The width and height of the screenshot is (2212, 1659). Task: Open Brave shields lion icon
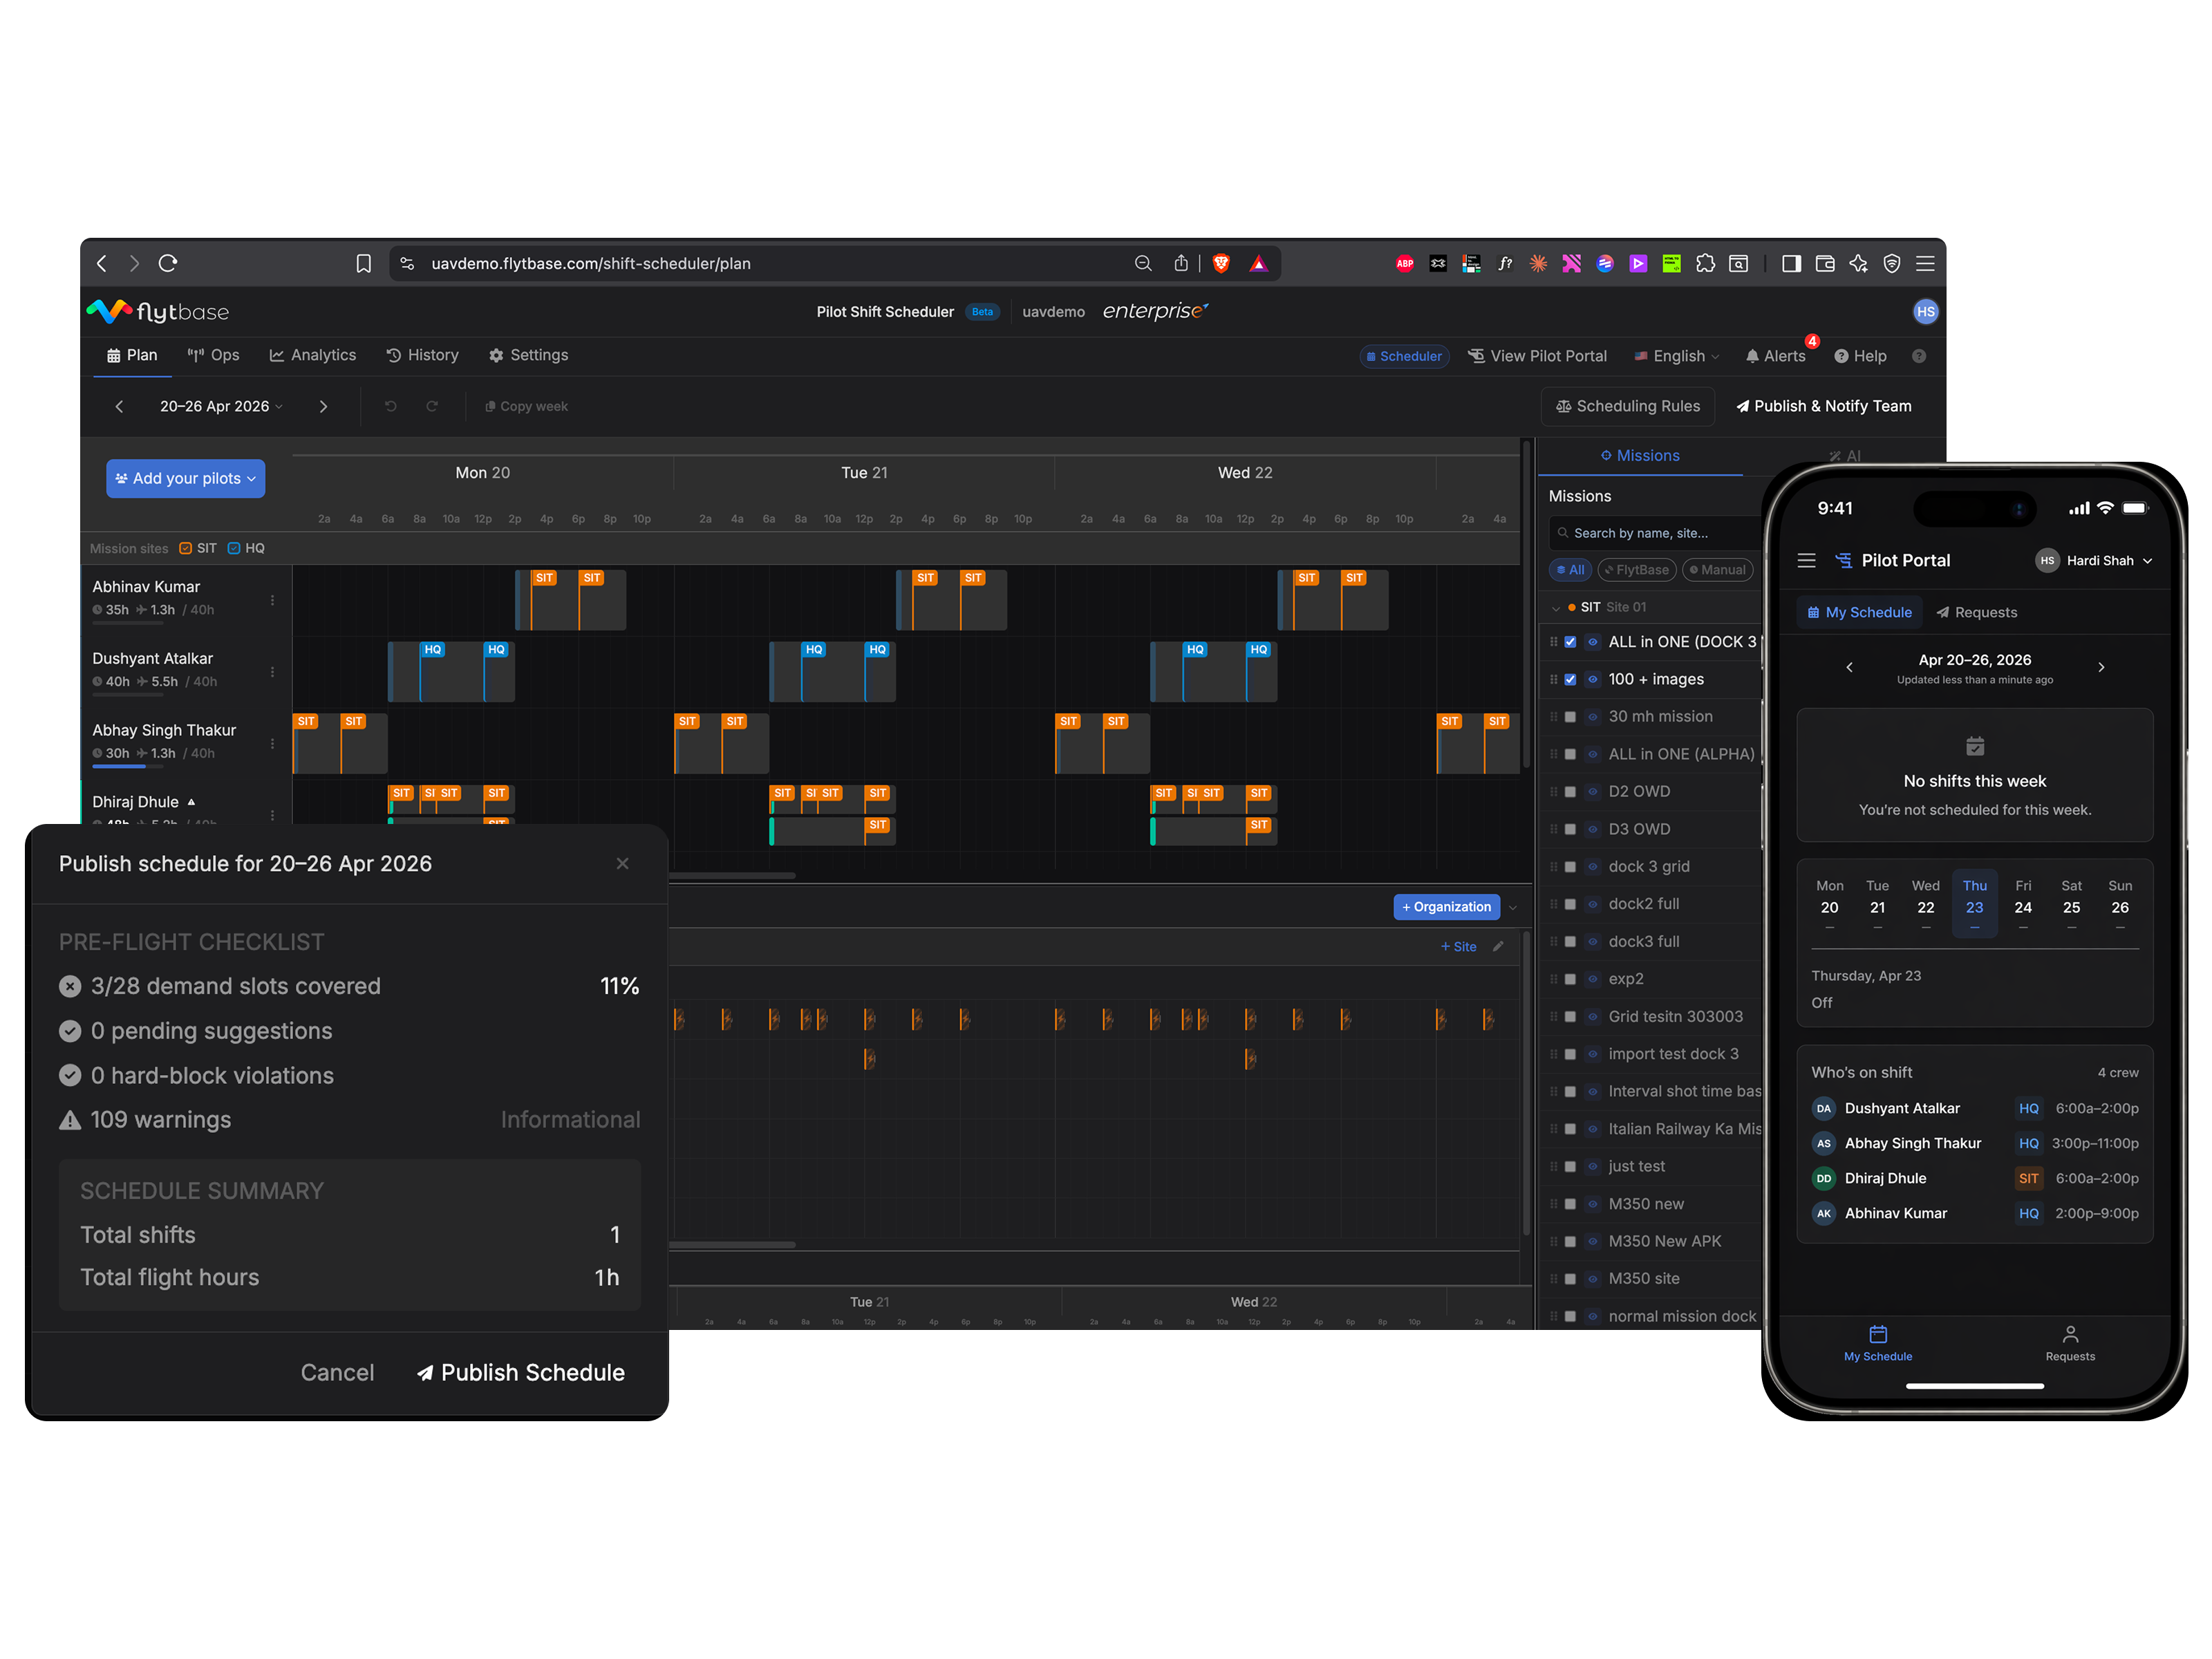pos(1221,263)
